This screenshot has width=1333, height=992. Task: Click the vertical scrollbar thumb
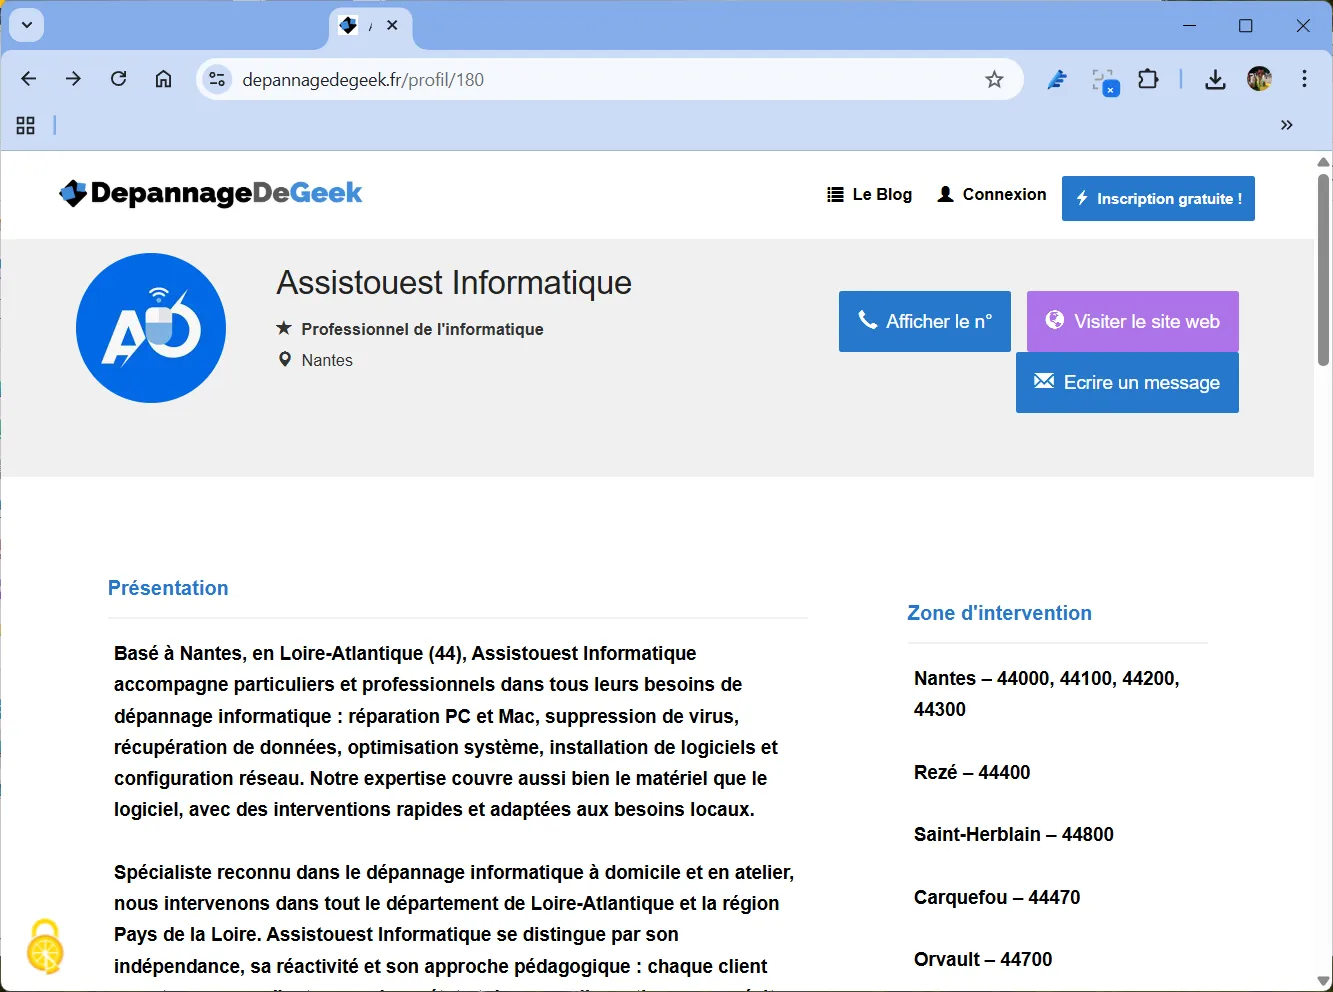[x=1323, y=270]
